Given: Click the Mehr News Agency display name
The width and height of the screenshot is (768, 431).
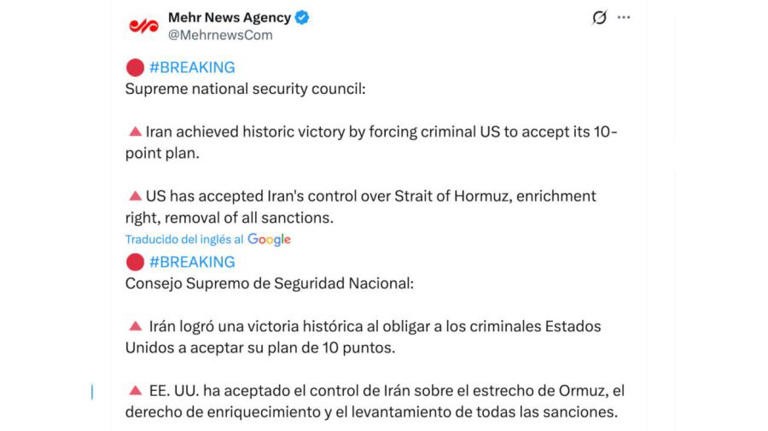Looking at the screenshot, I should tap(229, 17).
